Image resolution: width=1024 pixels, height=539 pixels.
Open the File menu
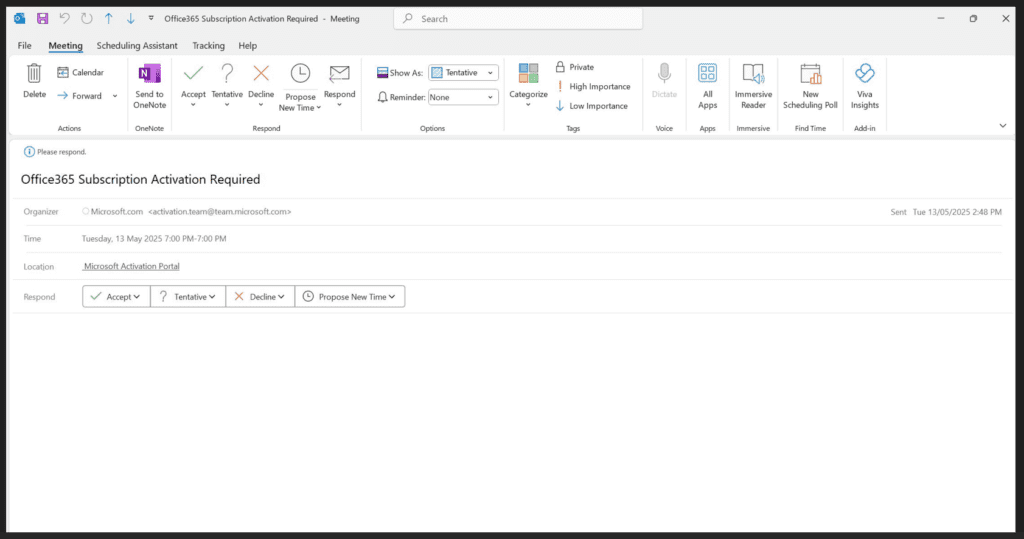click(24, 46)
